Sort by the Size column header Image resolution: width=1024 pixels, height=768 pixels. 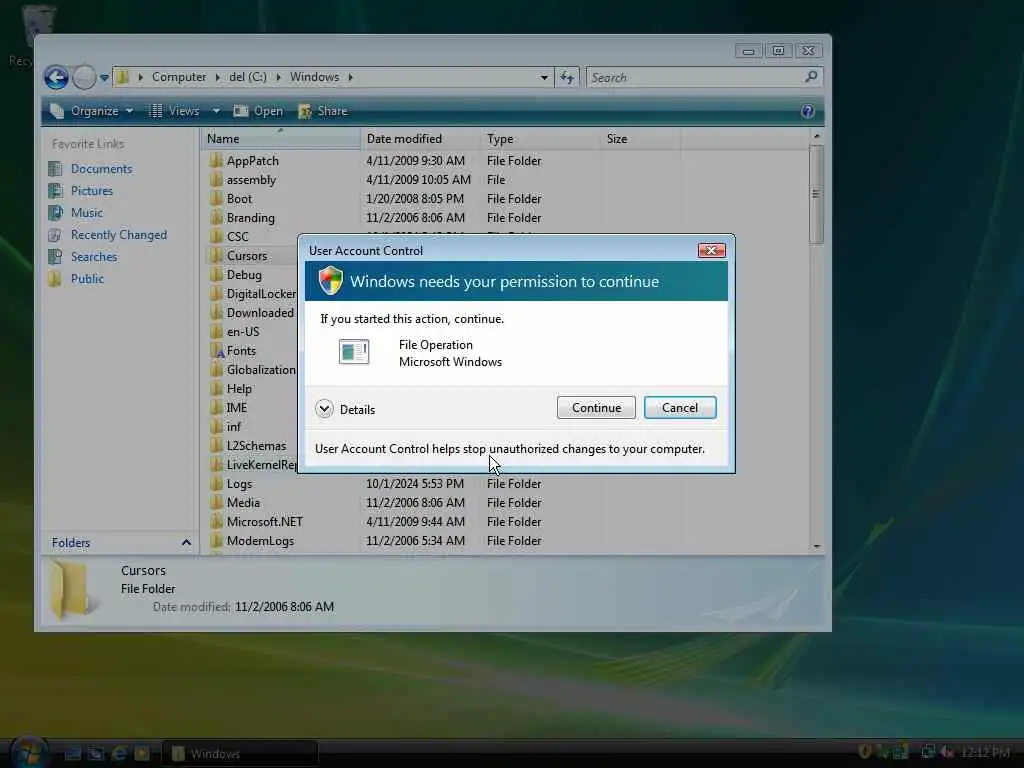tap(641, 138)
